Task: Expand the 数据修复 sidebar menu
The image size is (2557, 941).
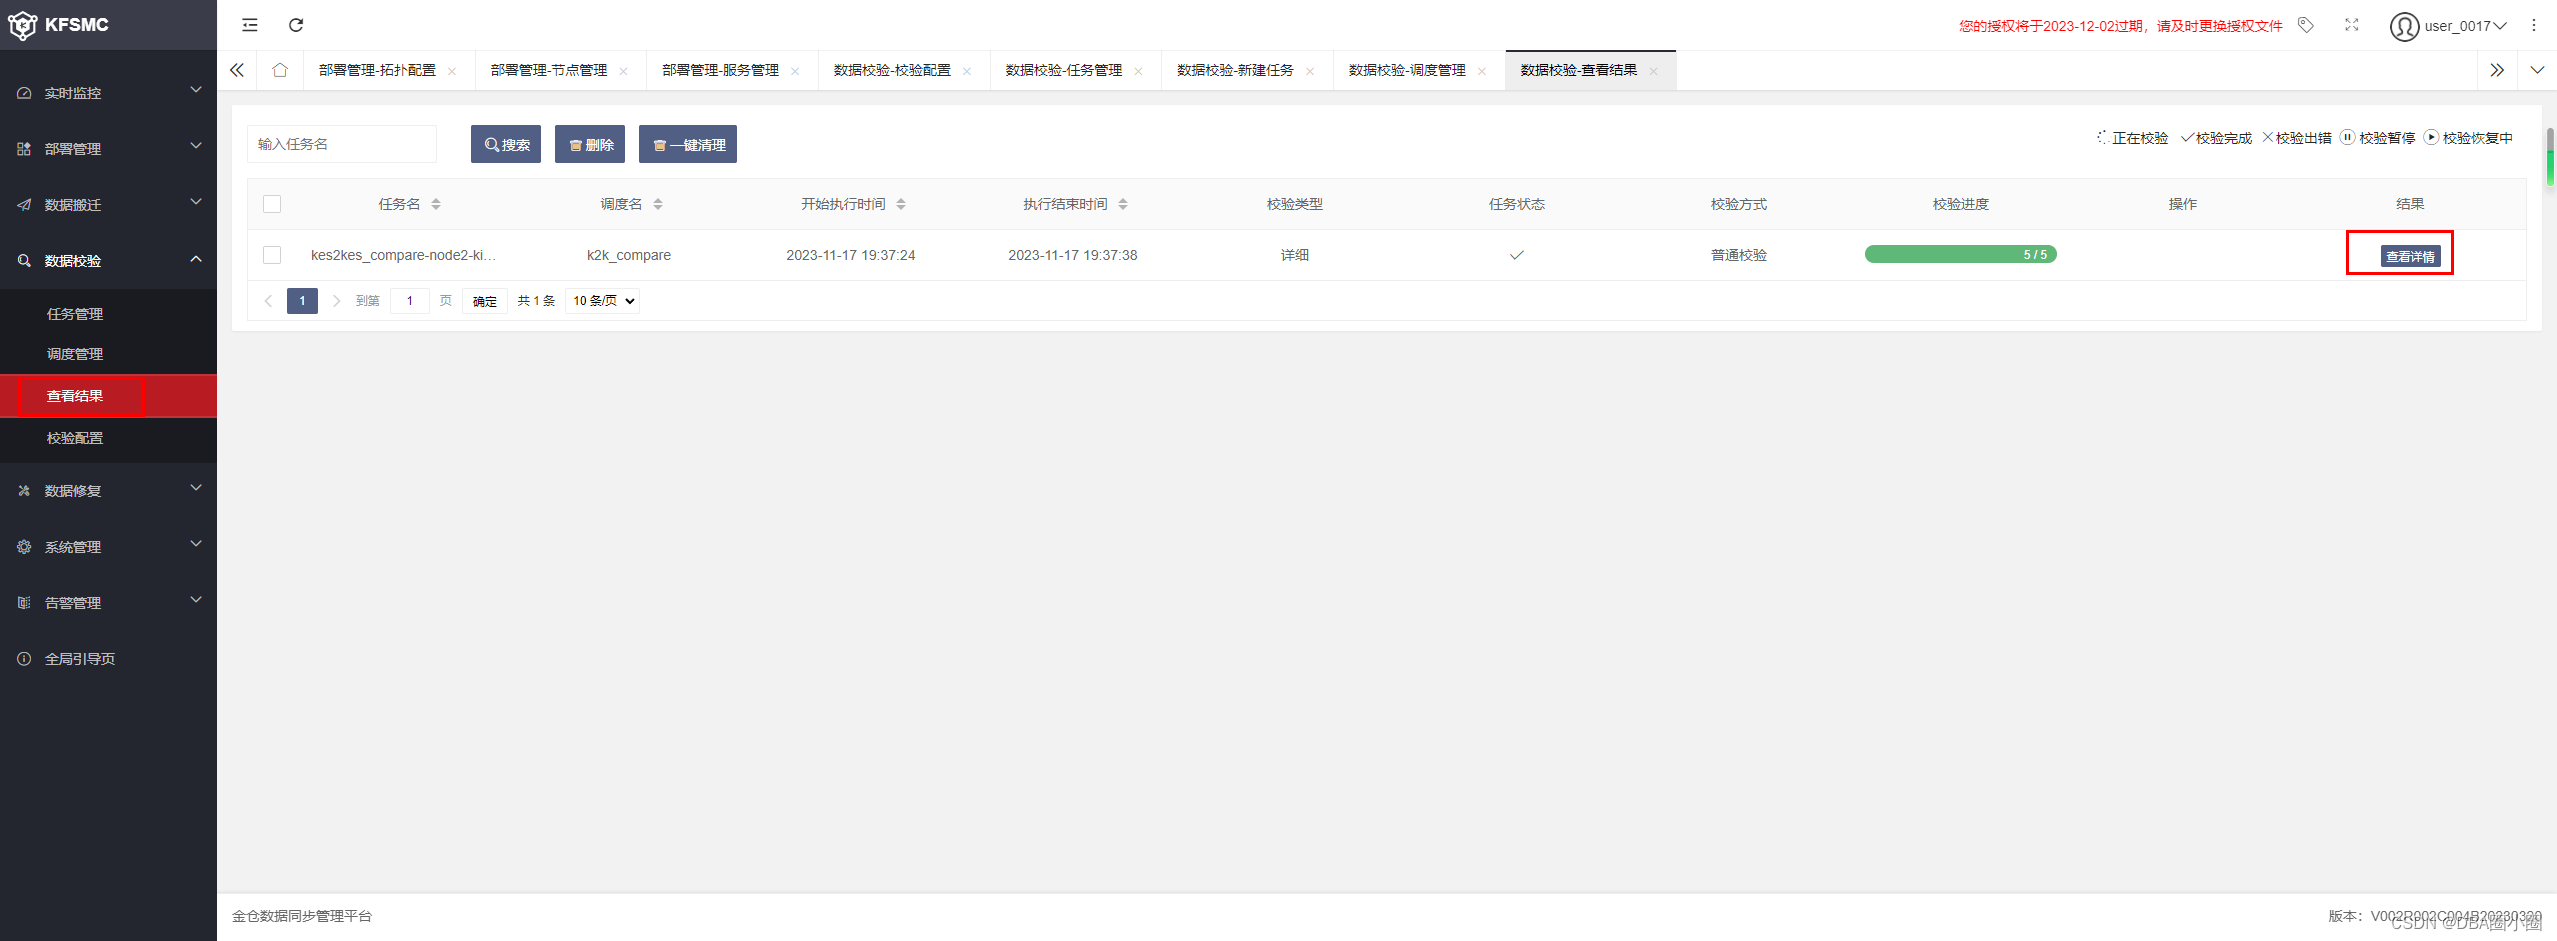Action: 108,490
